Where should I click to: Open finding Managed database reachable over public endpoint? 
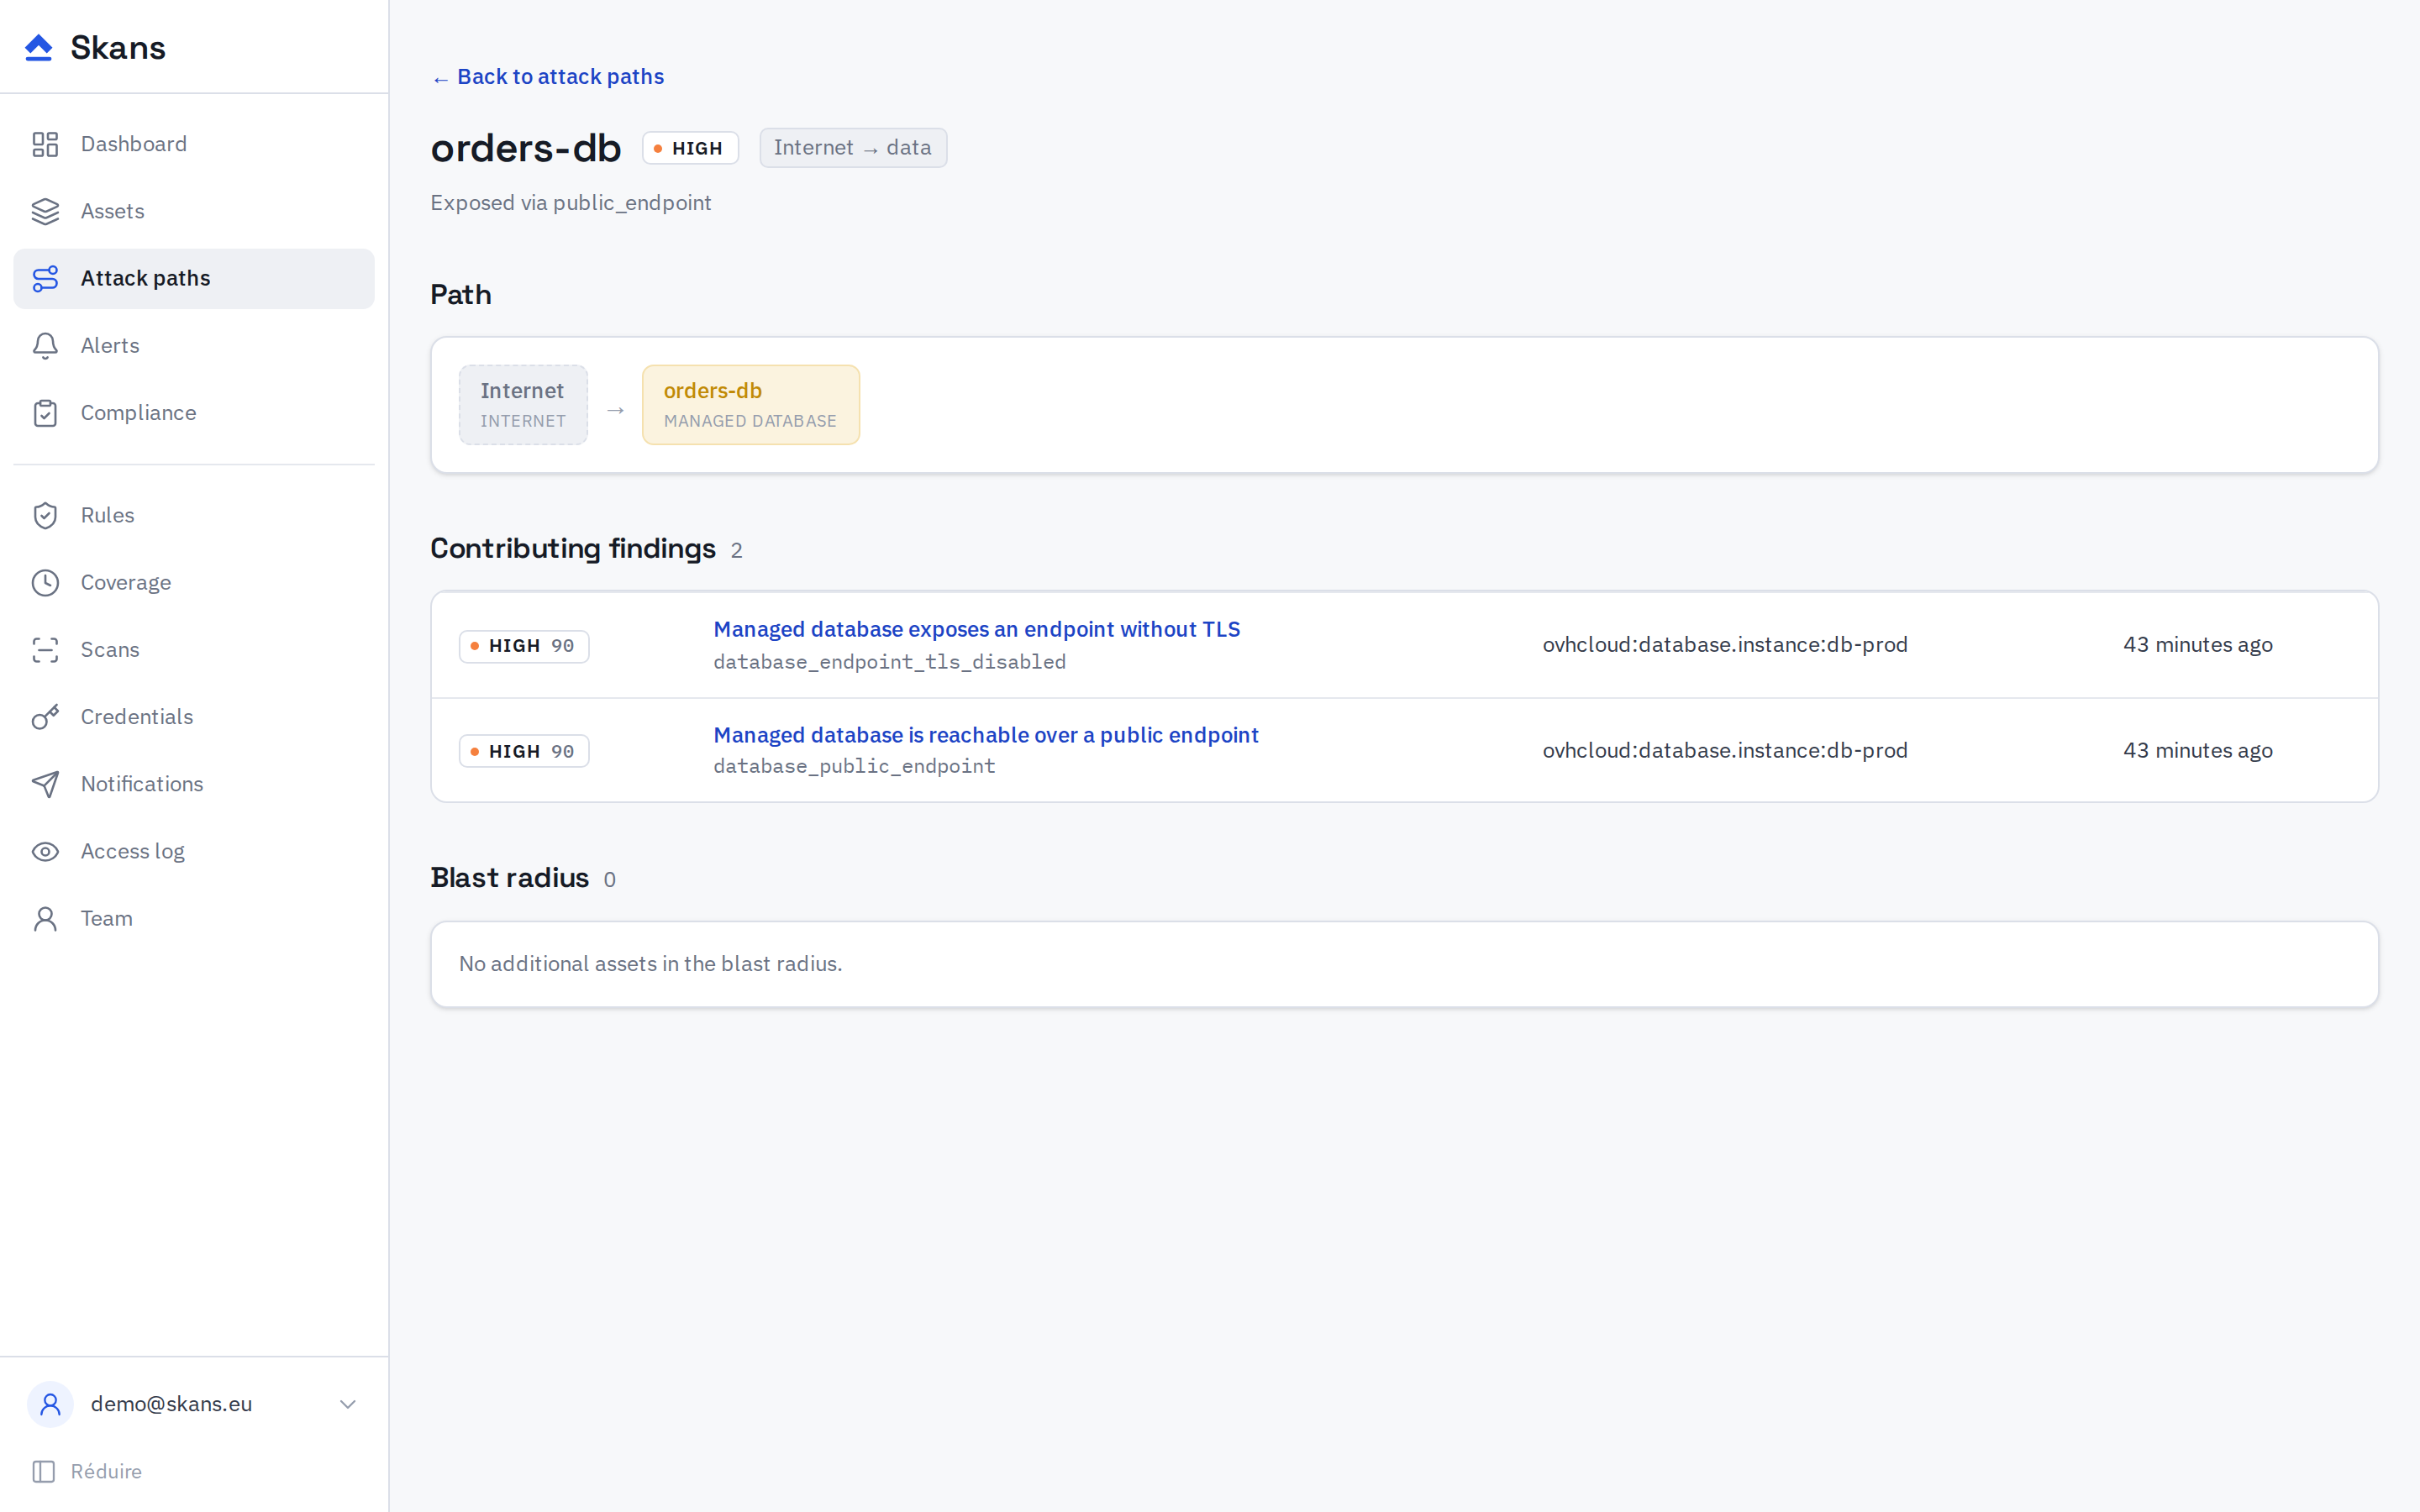pyautogui.click(x=985, y=735)
